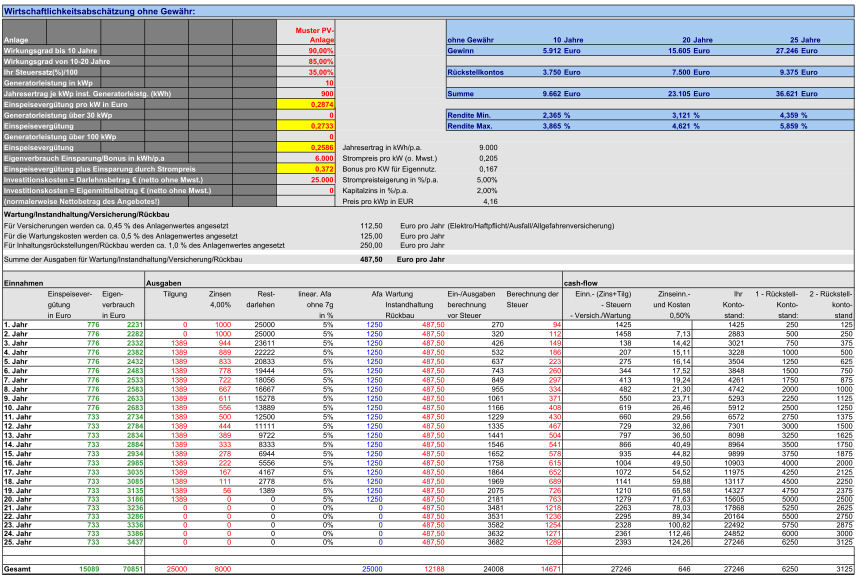
Task: Click the Gewinn 25 Jahre value 27.246 Euro
Action: (x=797, y=49)
